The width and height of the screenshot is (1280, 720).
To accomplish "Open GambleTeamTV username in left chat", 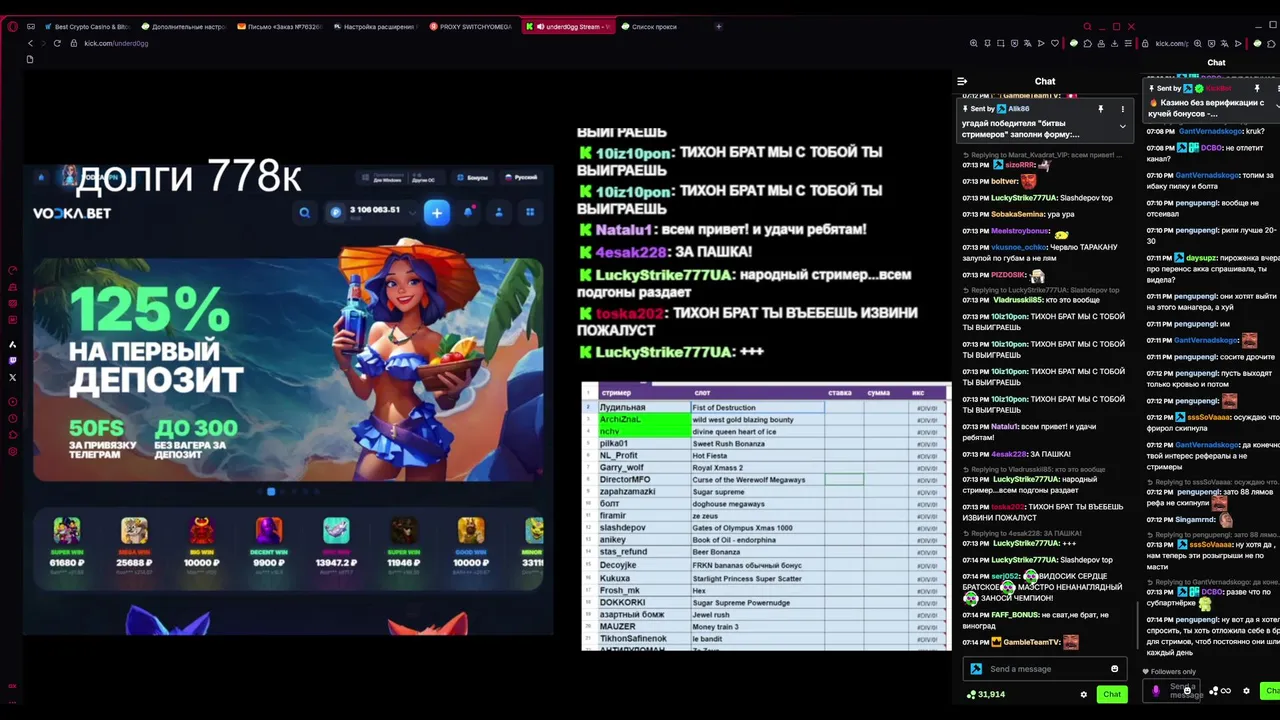I will click(1031, 642).
